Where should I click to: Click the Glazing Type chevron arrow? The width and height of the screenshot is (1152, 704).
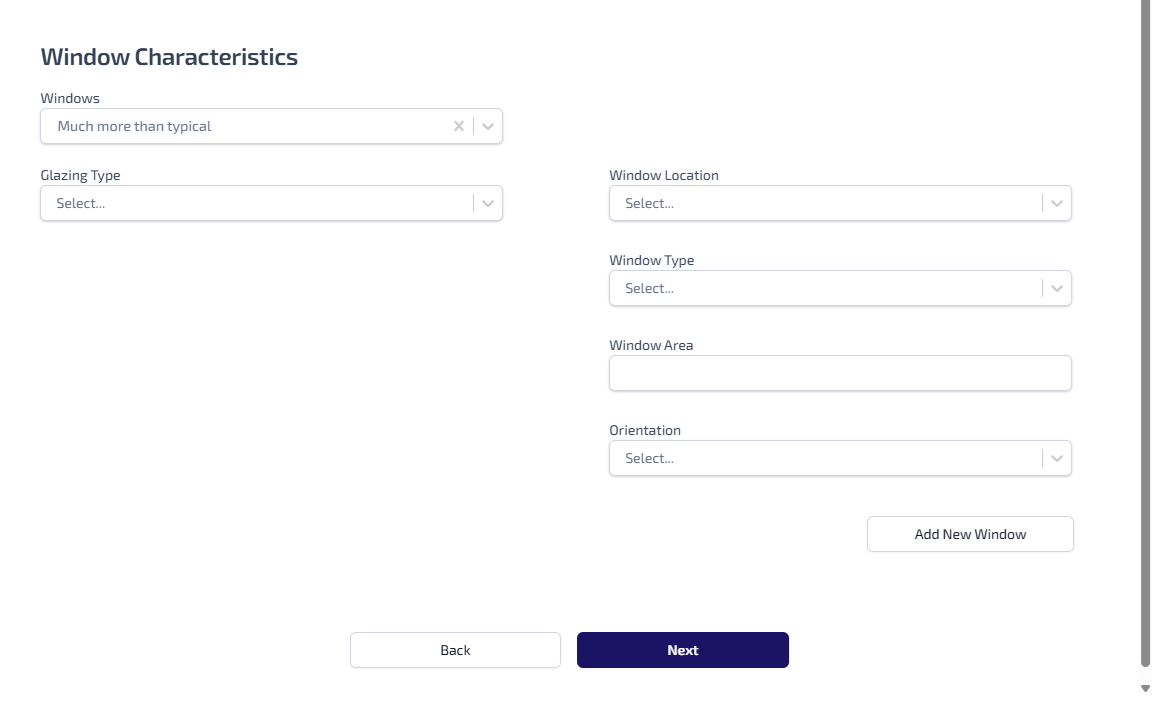click(487, 203)
